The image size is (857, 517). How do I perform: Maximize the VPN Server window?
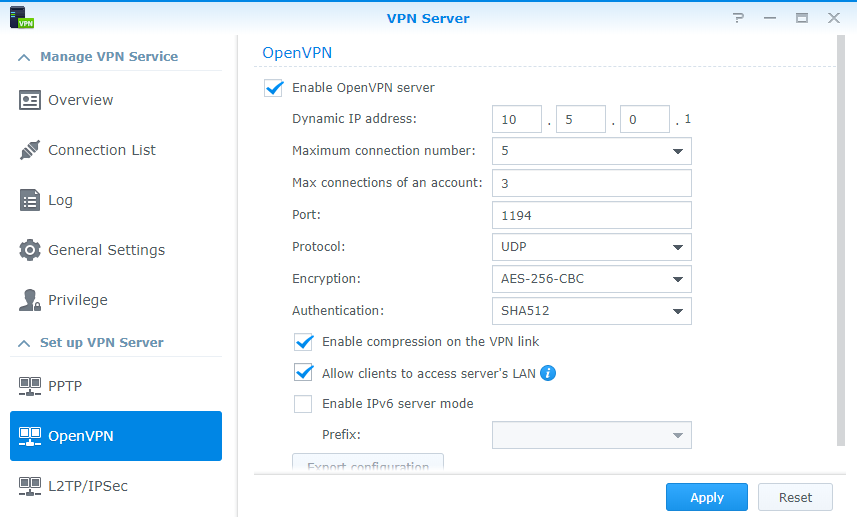tap(802, 18)
